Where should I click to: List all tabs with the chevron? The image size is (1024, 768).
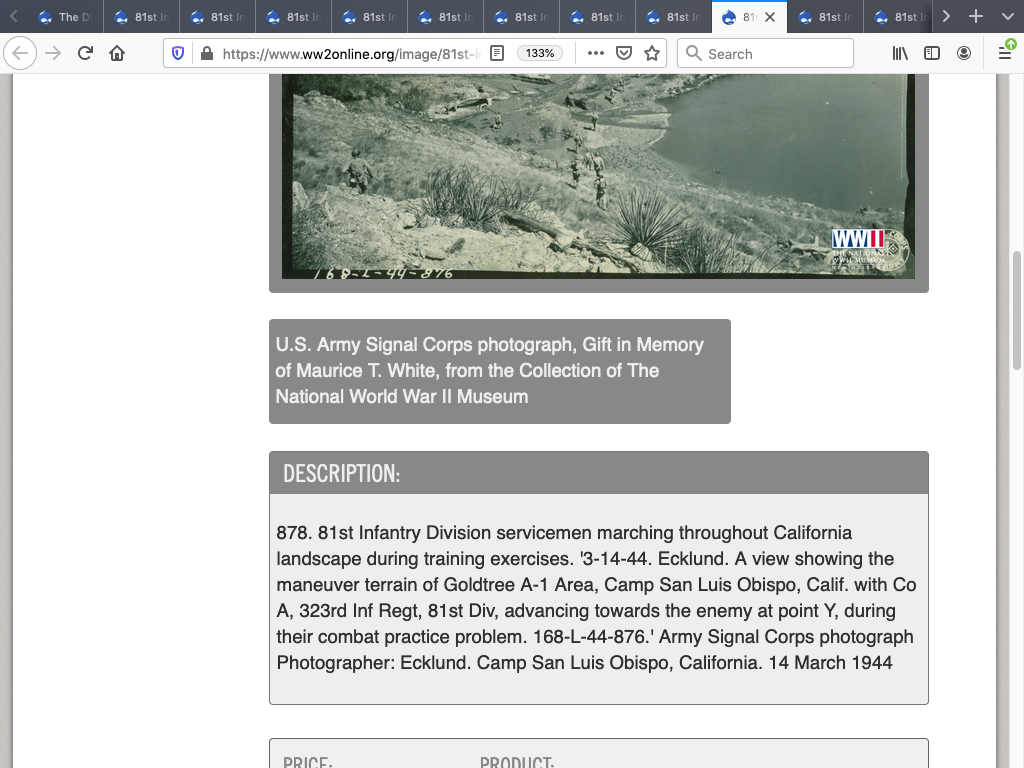(x=1006, y=17)
